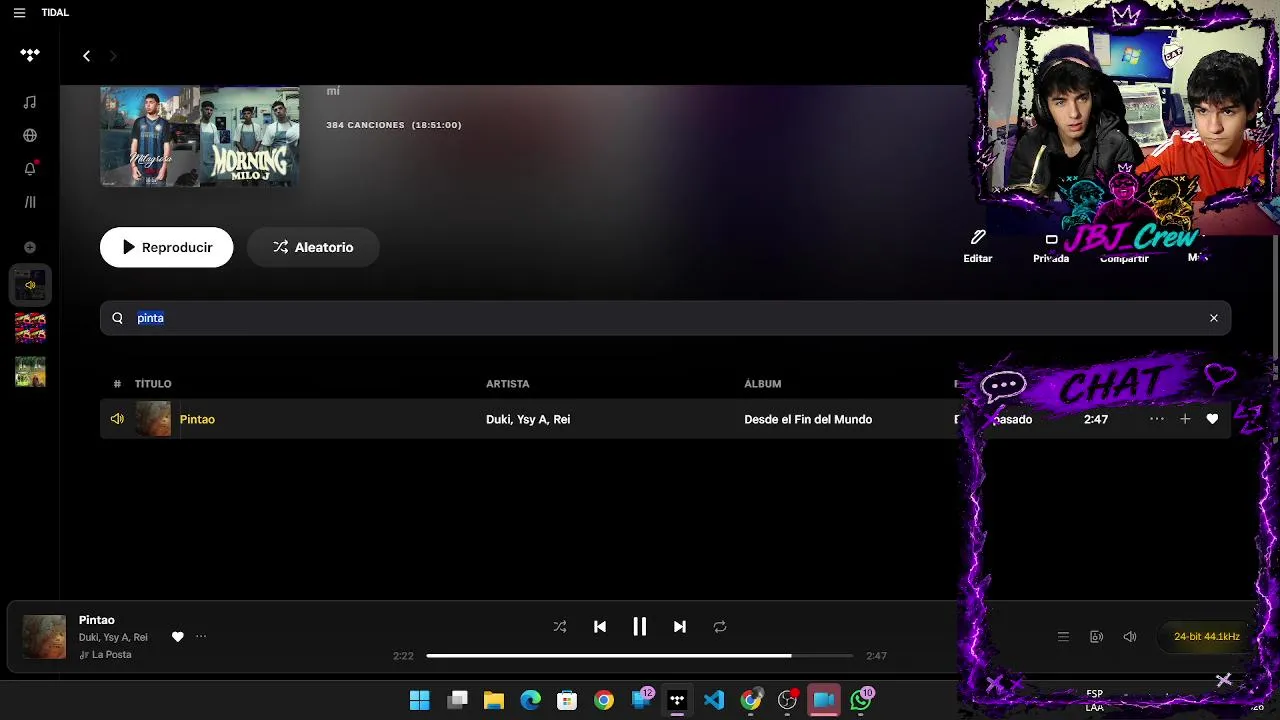Click Pintao title in the player bar
Viewport: 1280px width, 720px height.
coord(97,620)
